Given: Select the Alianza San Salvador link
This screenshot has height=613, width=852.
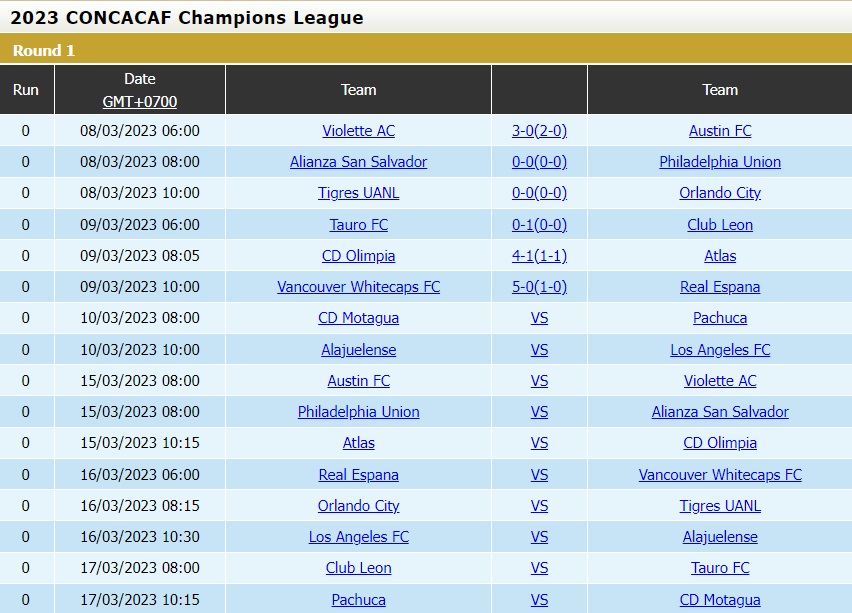Looking at the screenshot, I should (358, 162).
